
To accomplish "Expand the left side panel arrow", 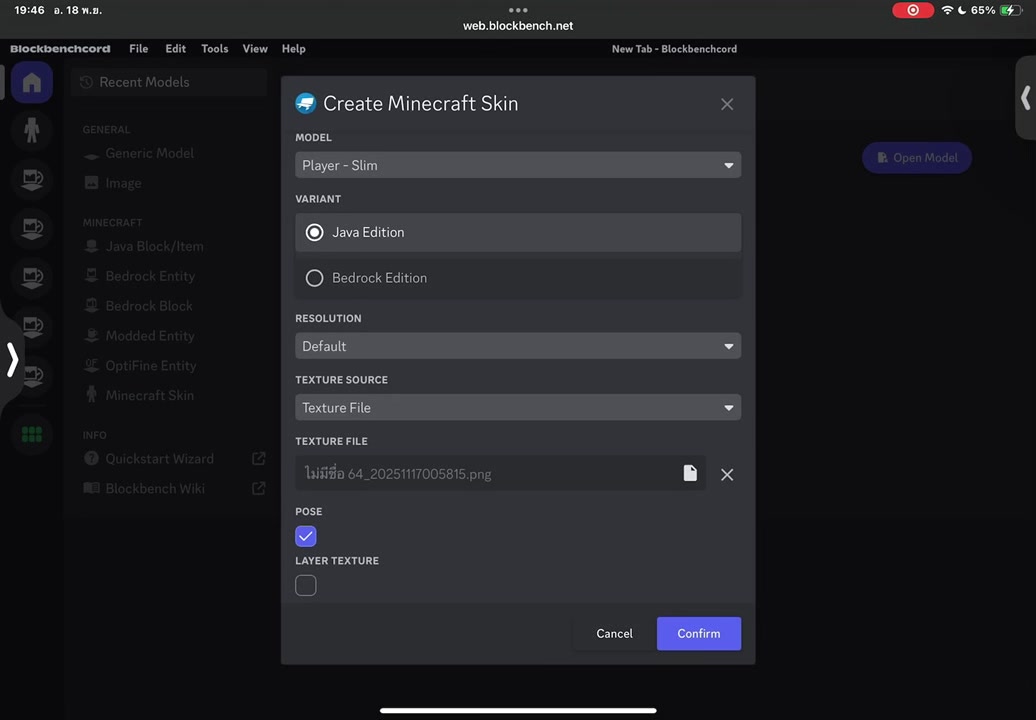I will point(12,360).
